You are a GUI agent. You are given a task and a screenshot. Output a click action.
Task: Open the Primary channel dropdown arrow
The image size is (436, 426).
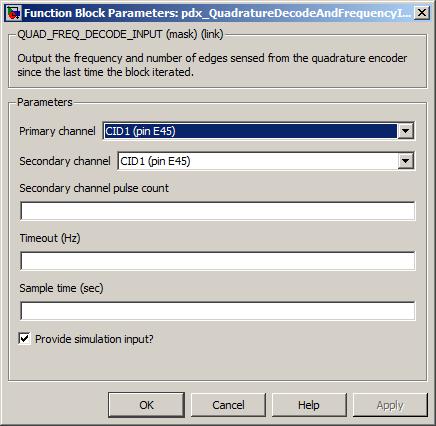[406, 131]
